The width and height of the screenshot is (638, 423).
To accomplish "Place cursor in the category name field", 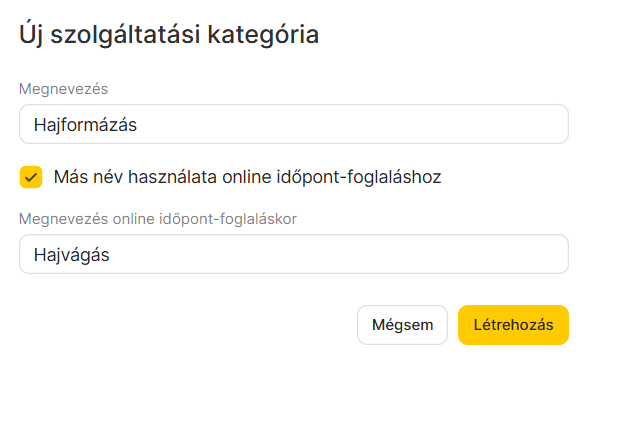I will click(294, 125).
